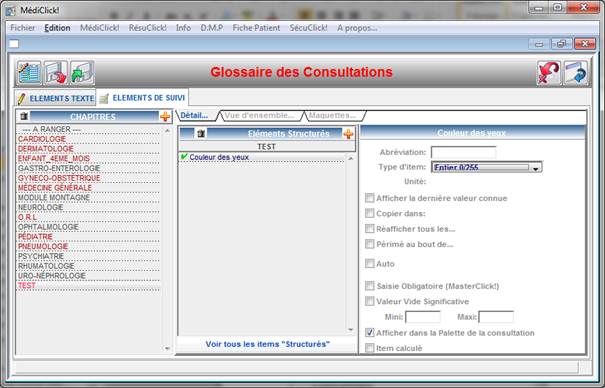Click the red undo/cancel icon at top right
Image resolution: width=605 pixels, height=388 pixels.
click(549, 73)
